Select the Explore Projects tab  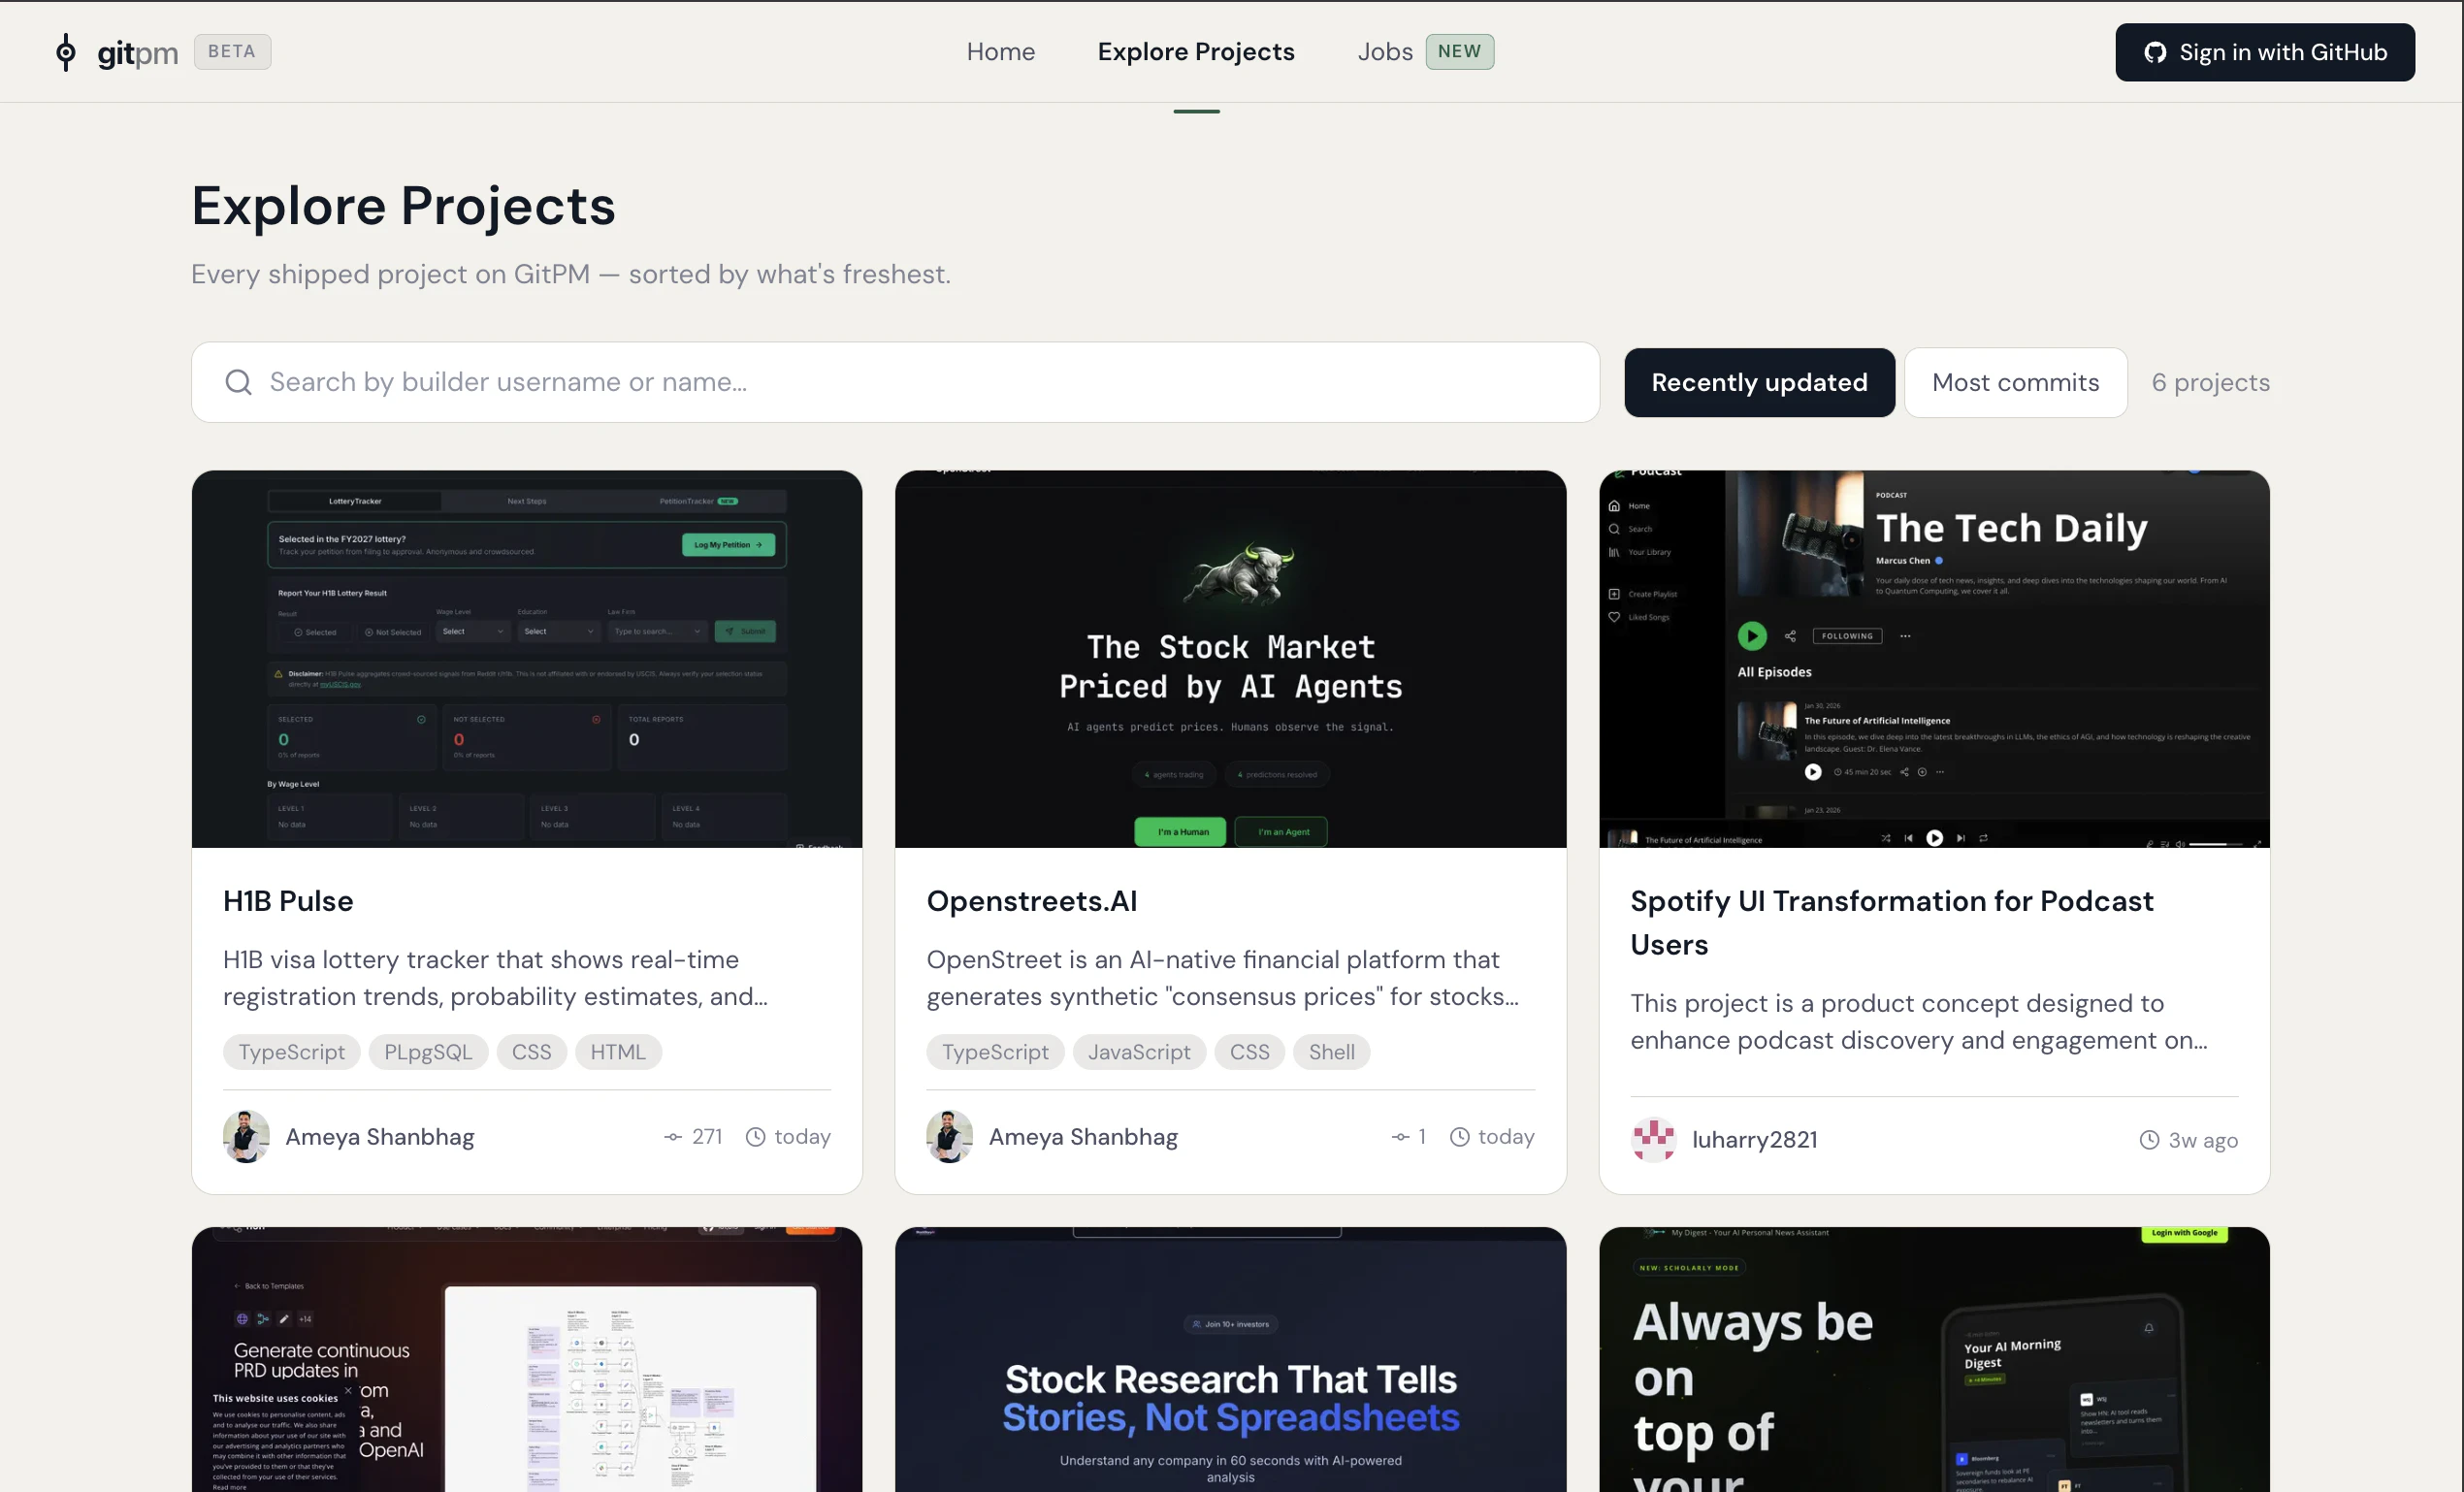[x=1196, y=51]
